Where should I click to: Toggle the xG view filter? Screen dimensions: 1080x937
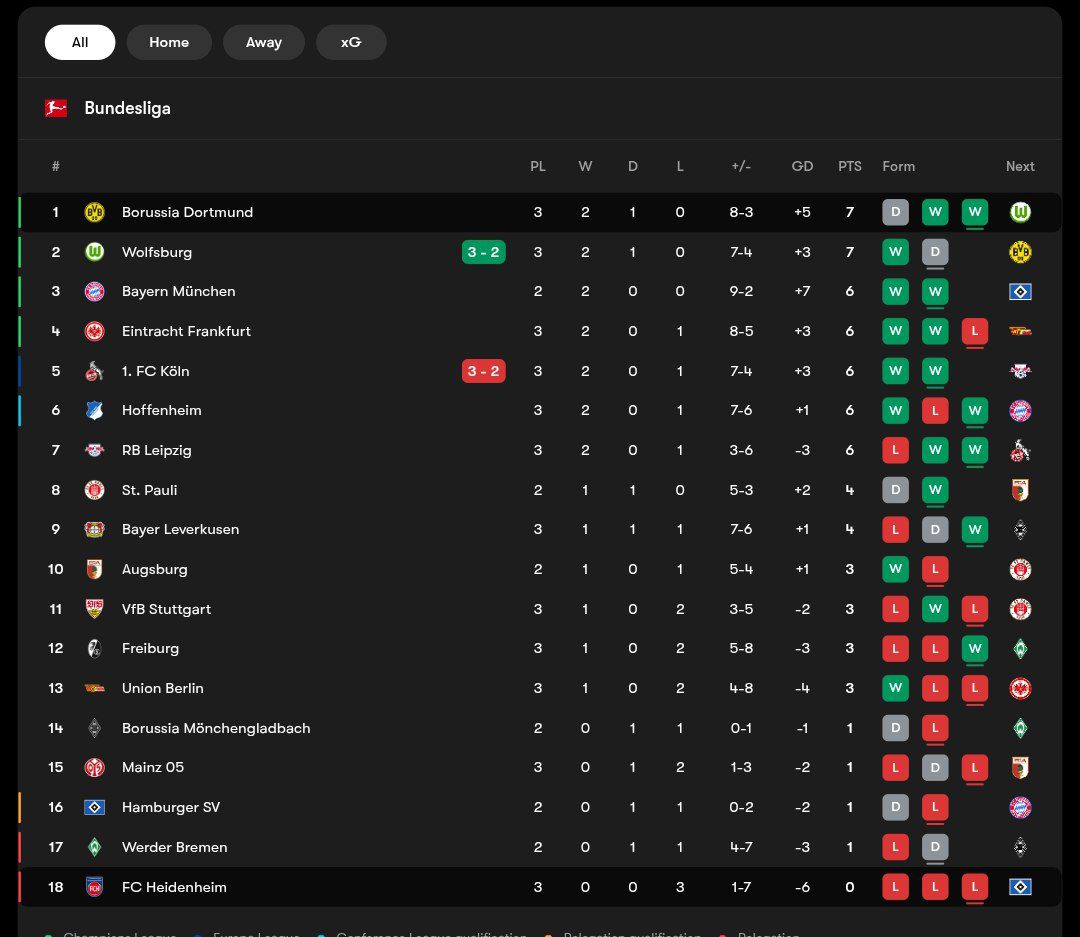click(x=351, y=42)
